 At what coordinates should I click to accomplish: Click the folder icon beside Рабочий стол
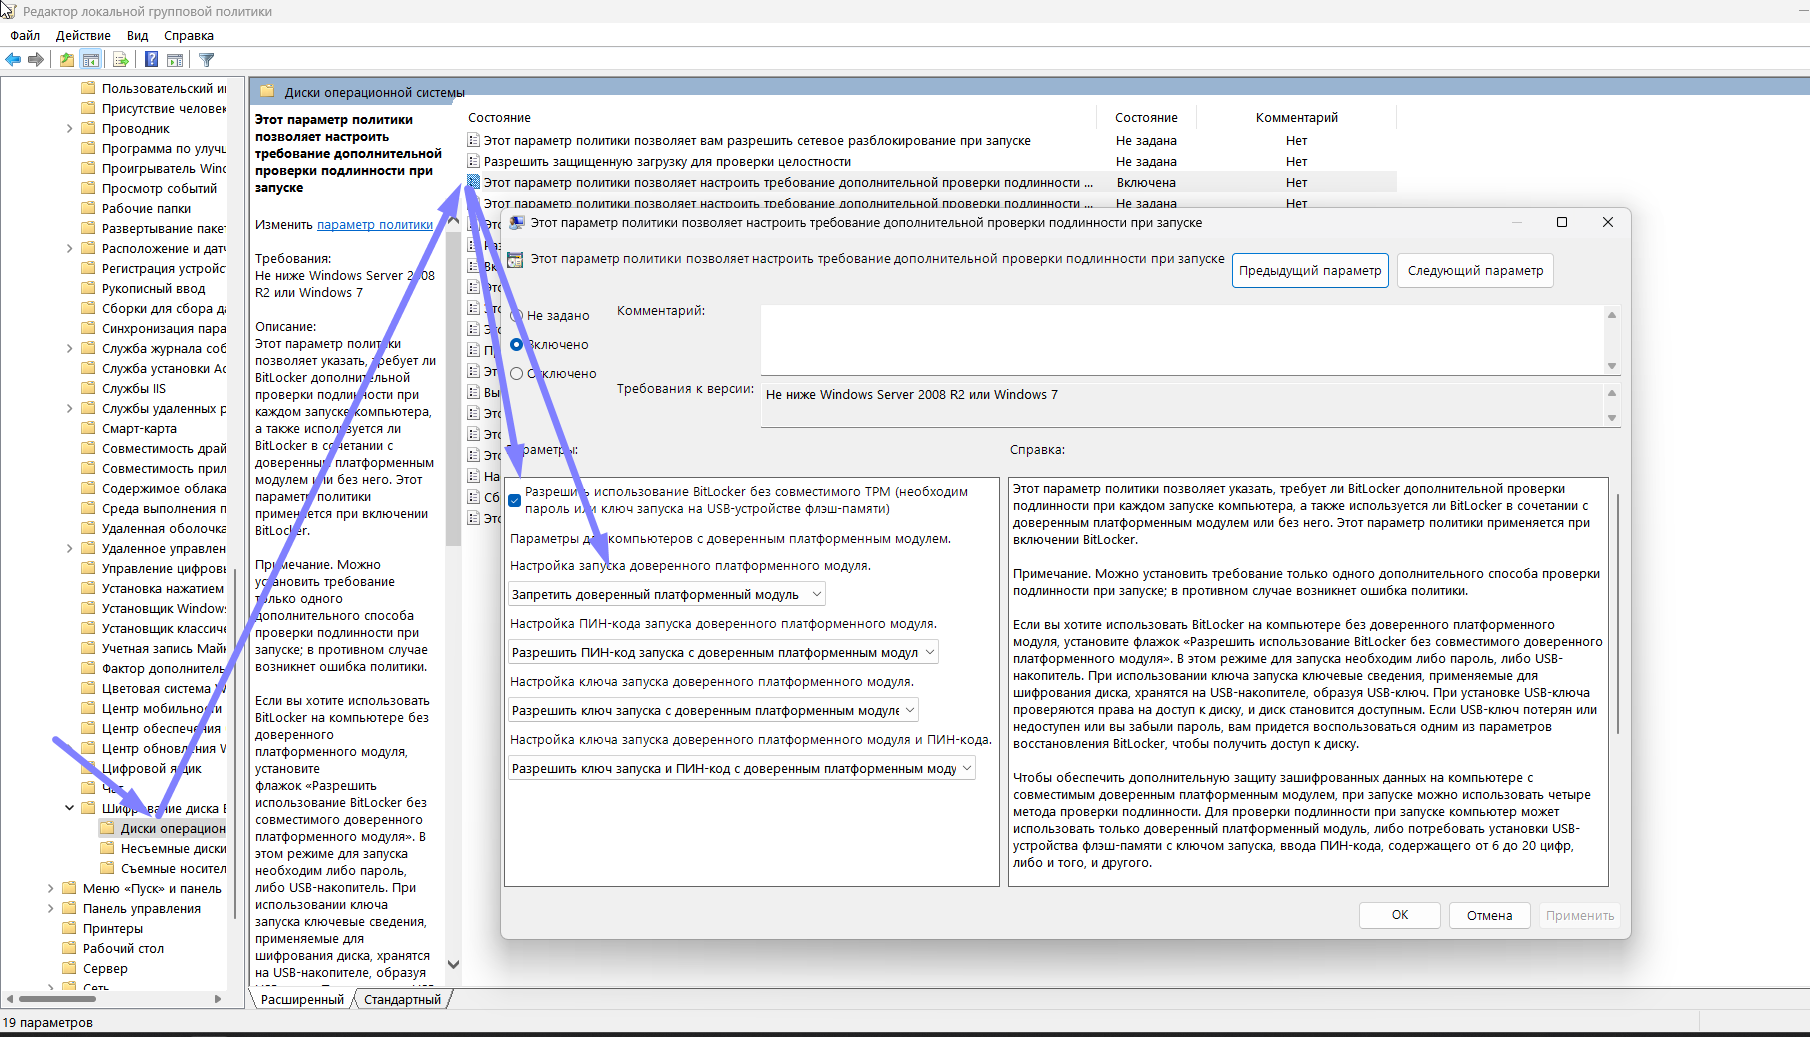pyautogui.click(x=69, y=948)
